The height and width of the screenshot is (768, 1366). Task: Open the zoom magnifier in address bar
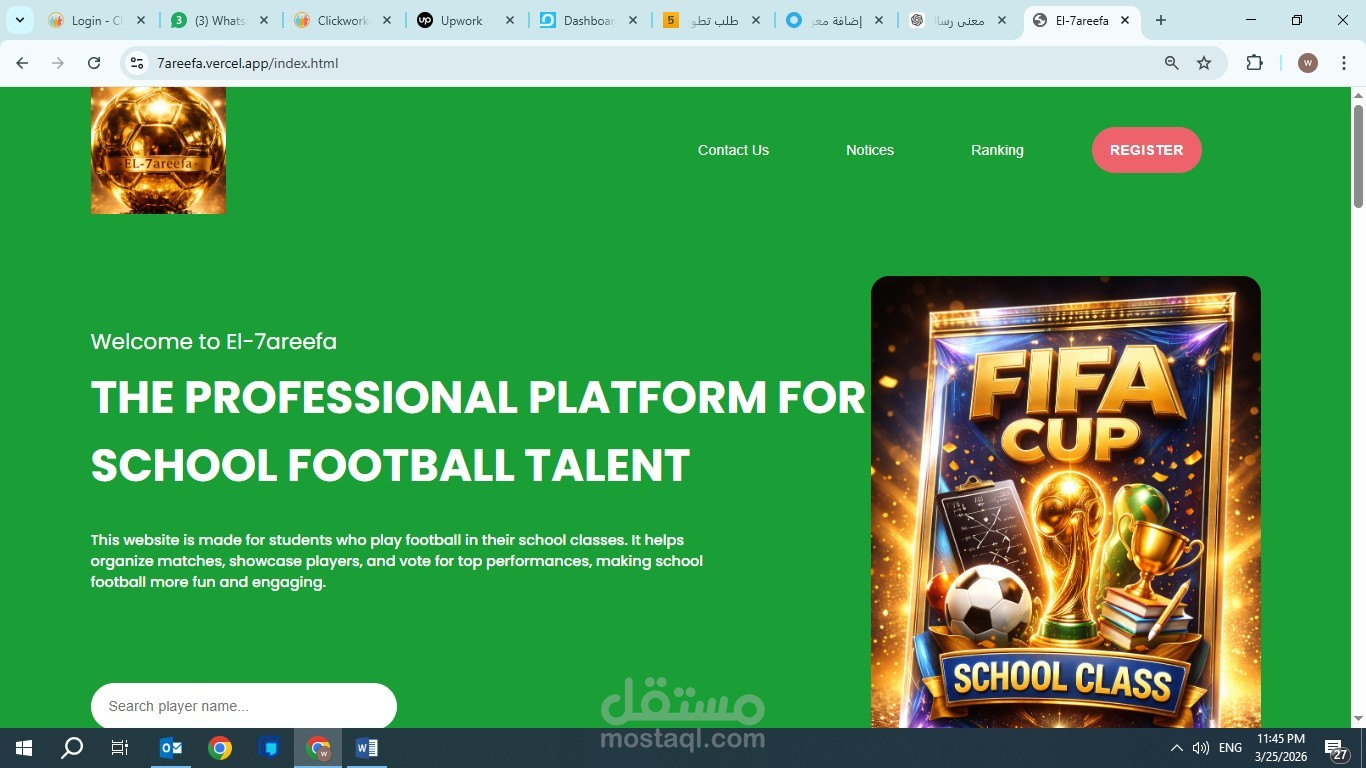(x=1172, y=63)
